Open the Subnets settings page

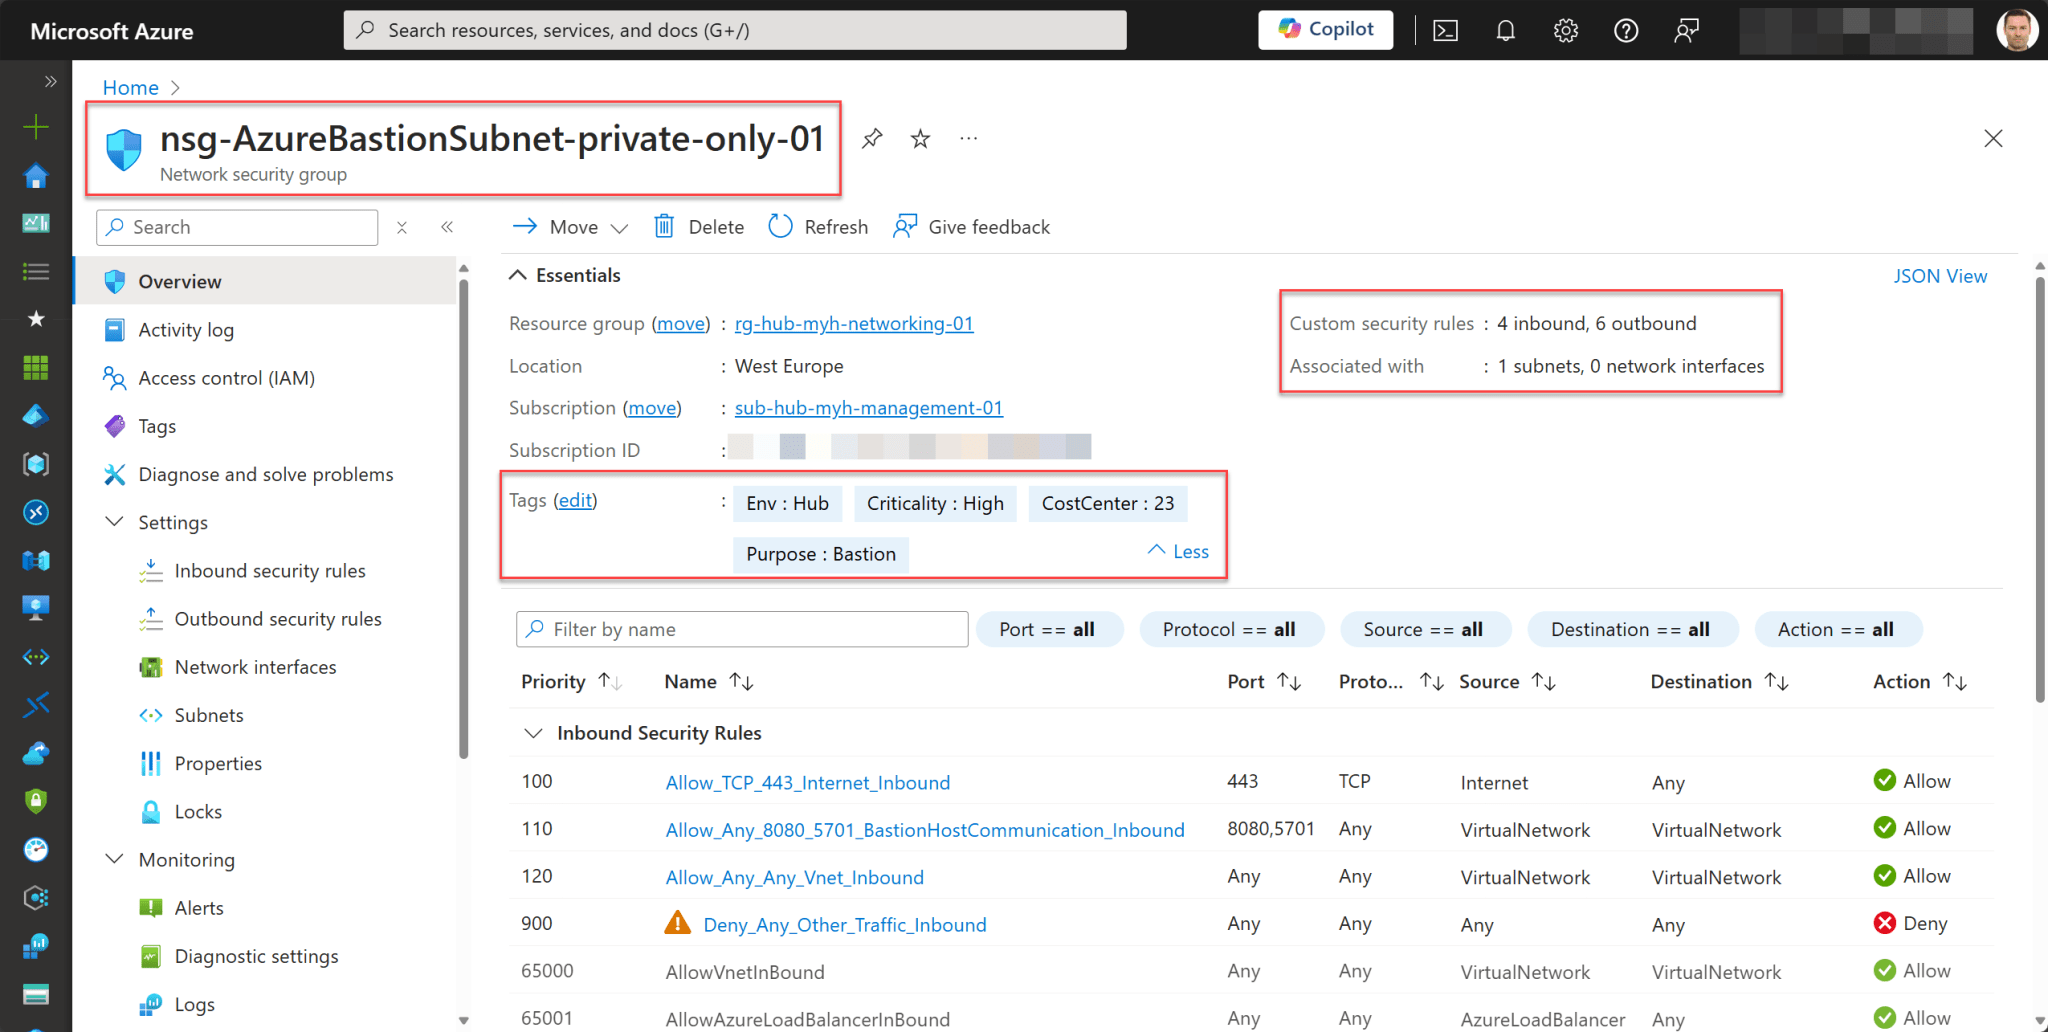click(208, 714)
